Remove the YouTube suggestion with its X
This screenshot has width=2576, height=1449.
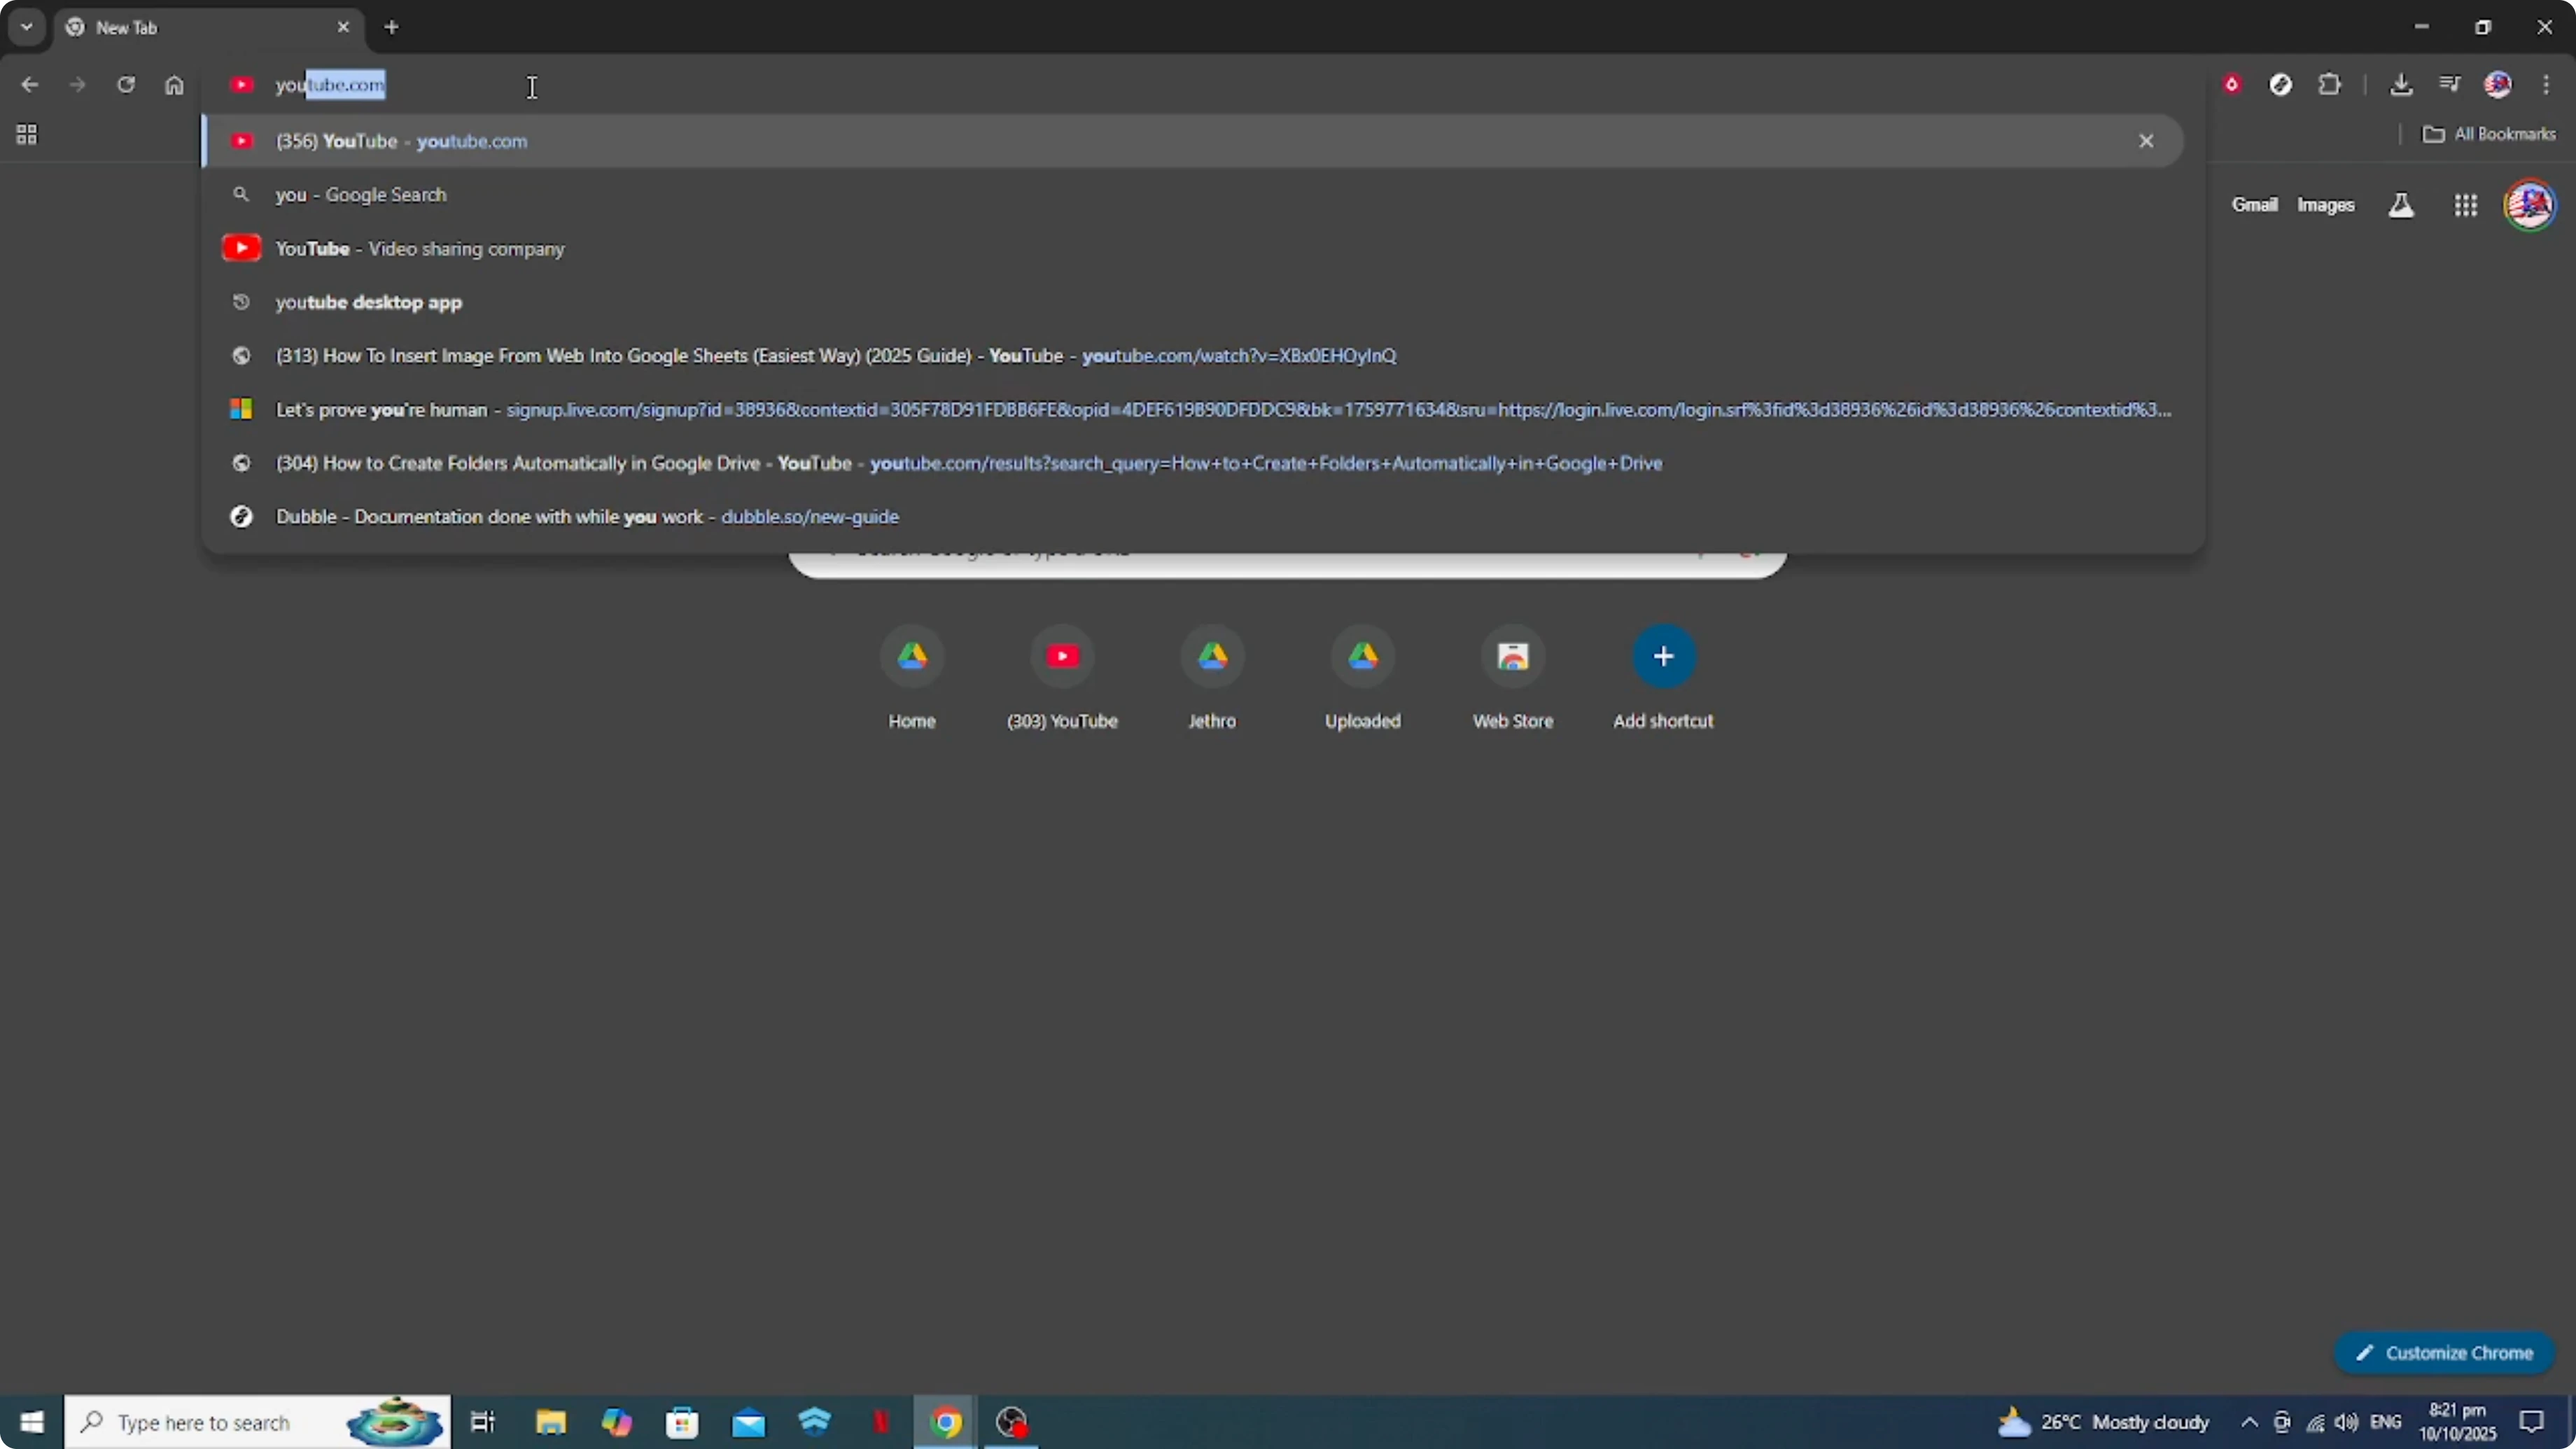pyautogui.click(x=2146, y=141)
